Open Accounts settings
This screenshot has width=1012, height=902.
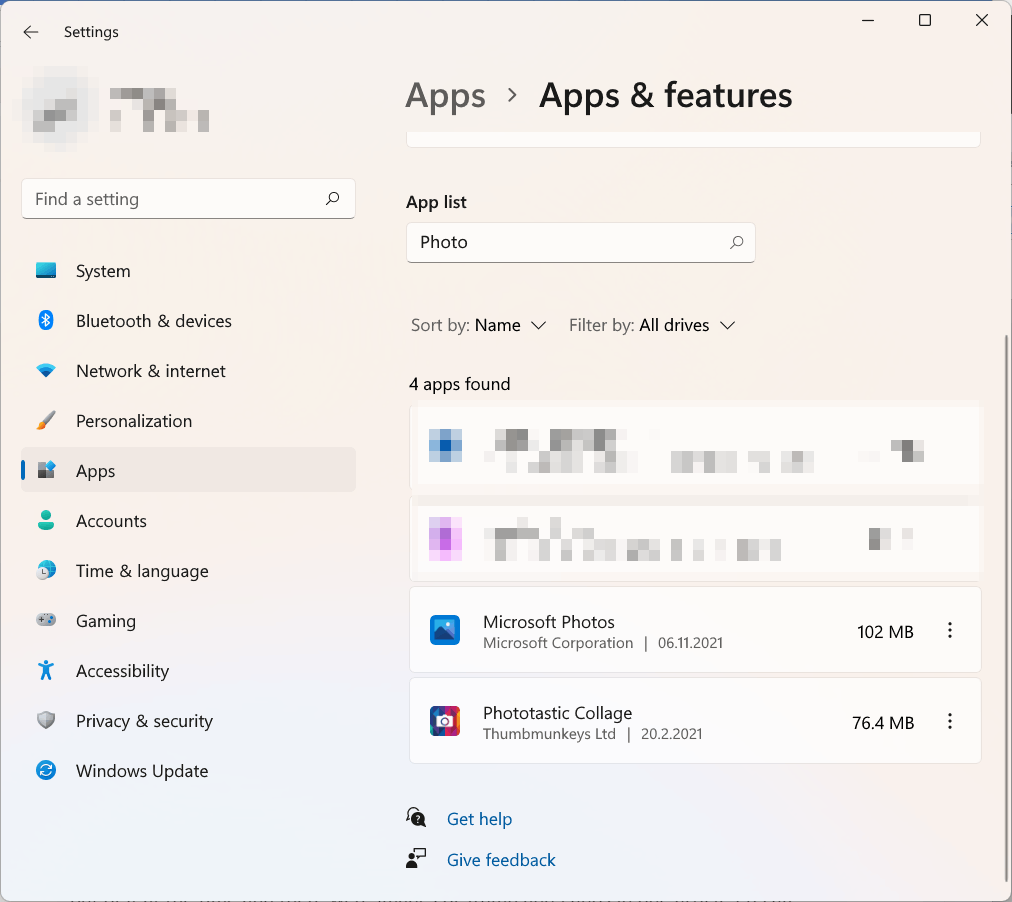188,521
